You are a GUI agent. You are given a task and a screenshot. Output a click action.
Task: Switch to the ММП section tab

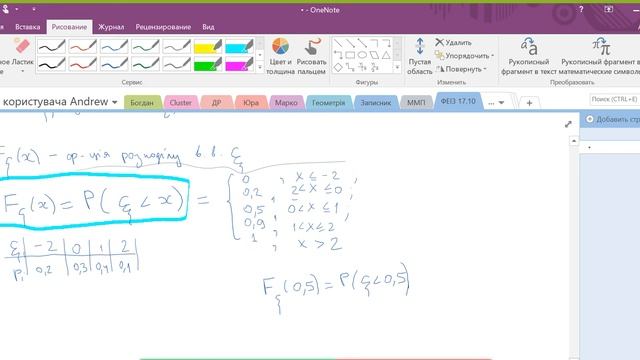[x=416, y=103]
